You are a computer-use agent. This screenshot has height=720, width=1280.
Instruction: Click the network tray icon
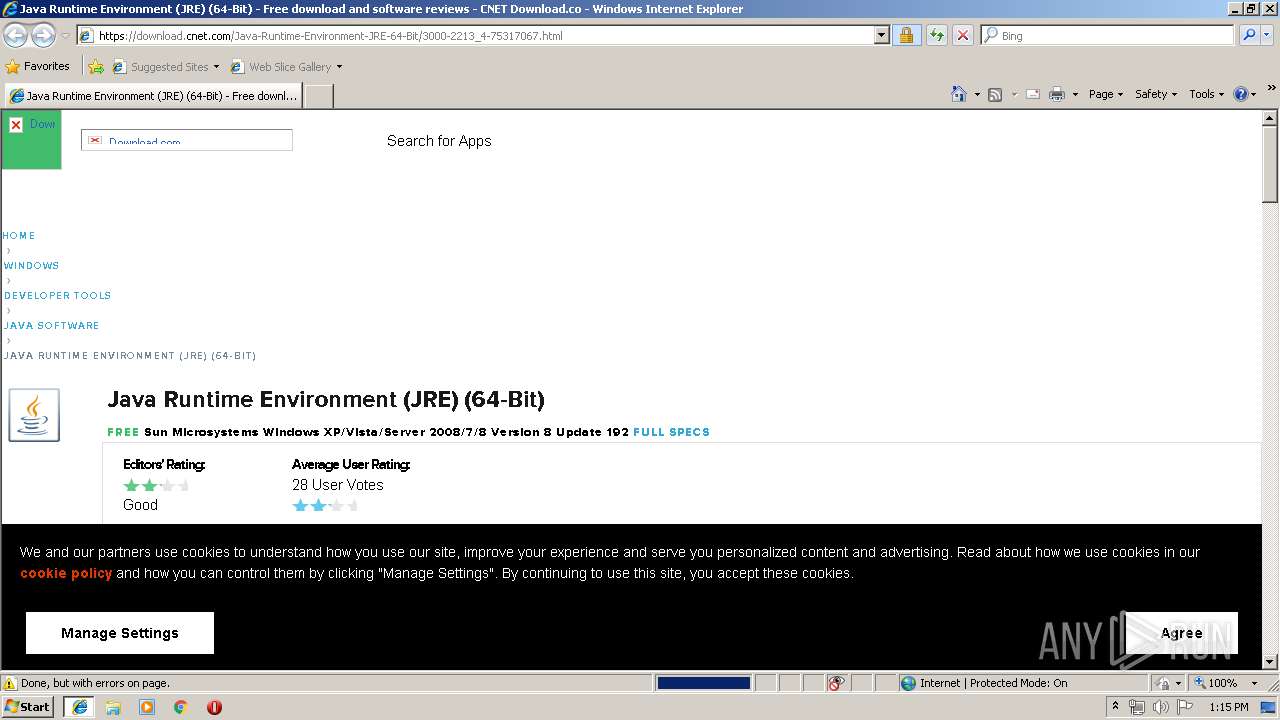(x=1137, y=707)
